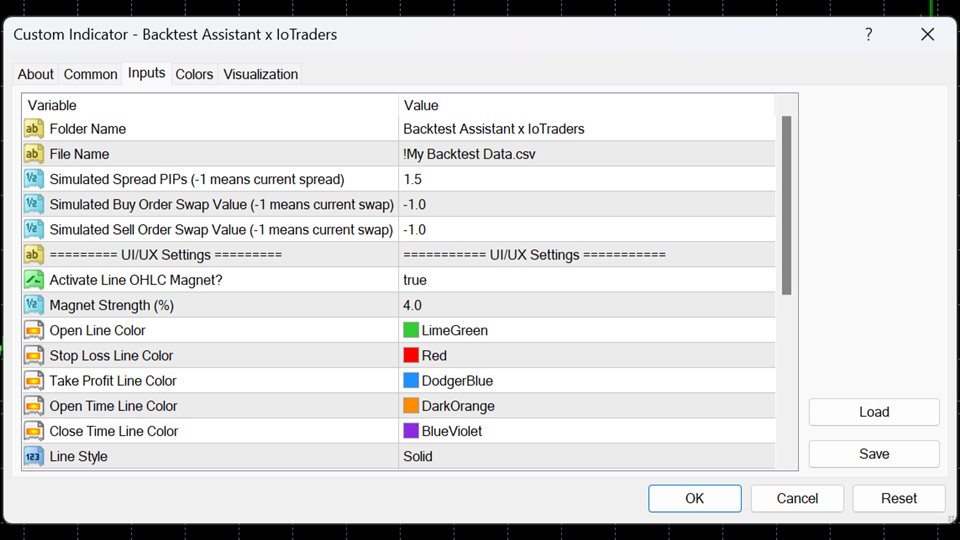The height and width of the screenshot is (540, 960).
Task: Click the boolean icon beside Activate Line OHLC Magnet
Action: [33, 280]
